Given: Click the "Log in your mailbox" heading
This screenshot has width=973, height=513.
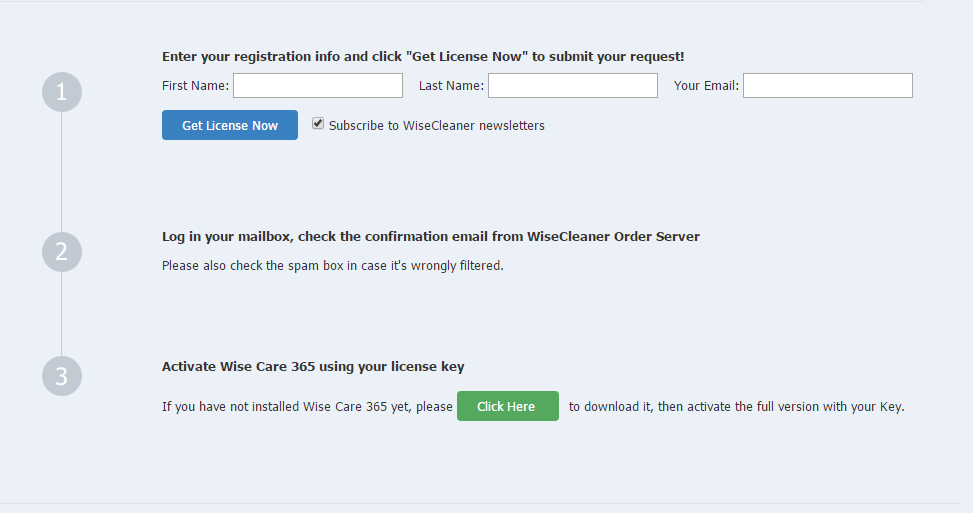Looking at the screenshot, I should [430, 237].
